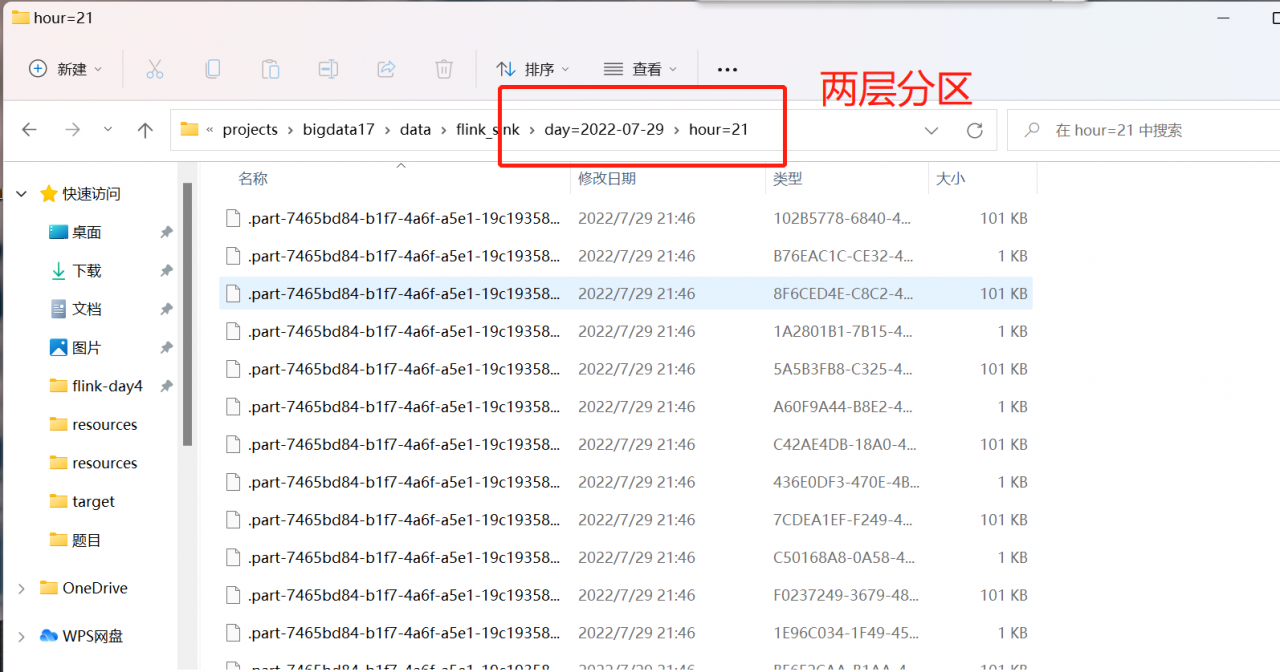Sort by Date modified (修改日期) column header
1280x672 pixels.
(x=607, y=178)
